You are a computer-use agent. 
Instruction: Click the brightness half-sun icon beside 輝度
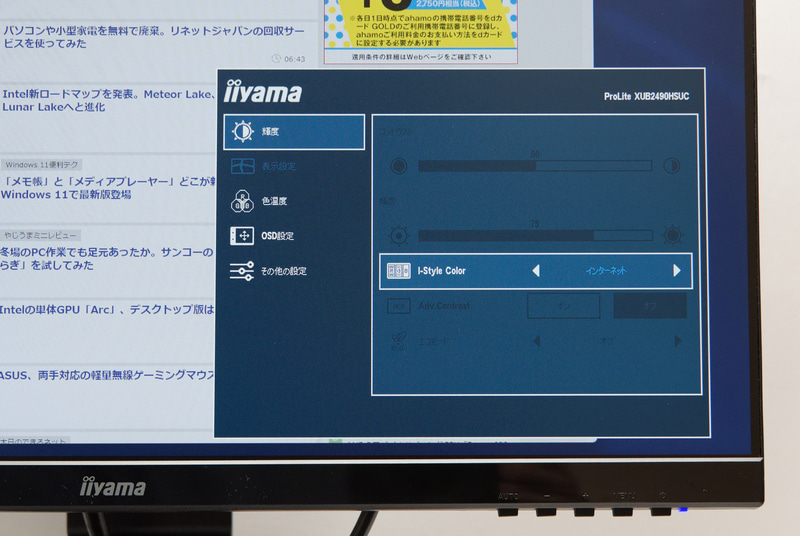point(242,132)
